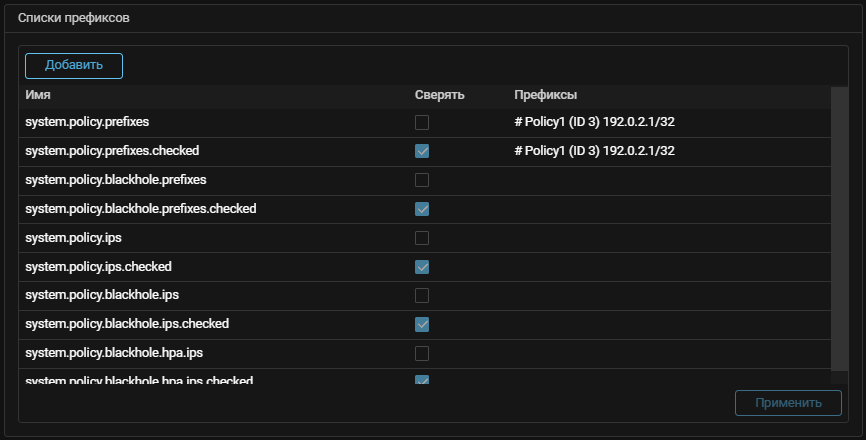866x440 pixels.
Task: Select system.policy.blackhole.hpa.ips row name
Action: [114, 353]
